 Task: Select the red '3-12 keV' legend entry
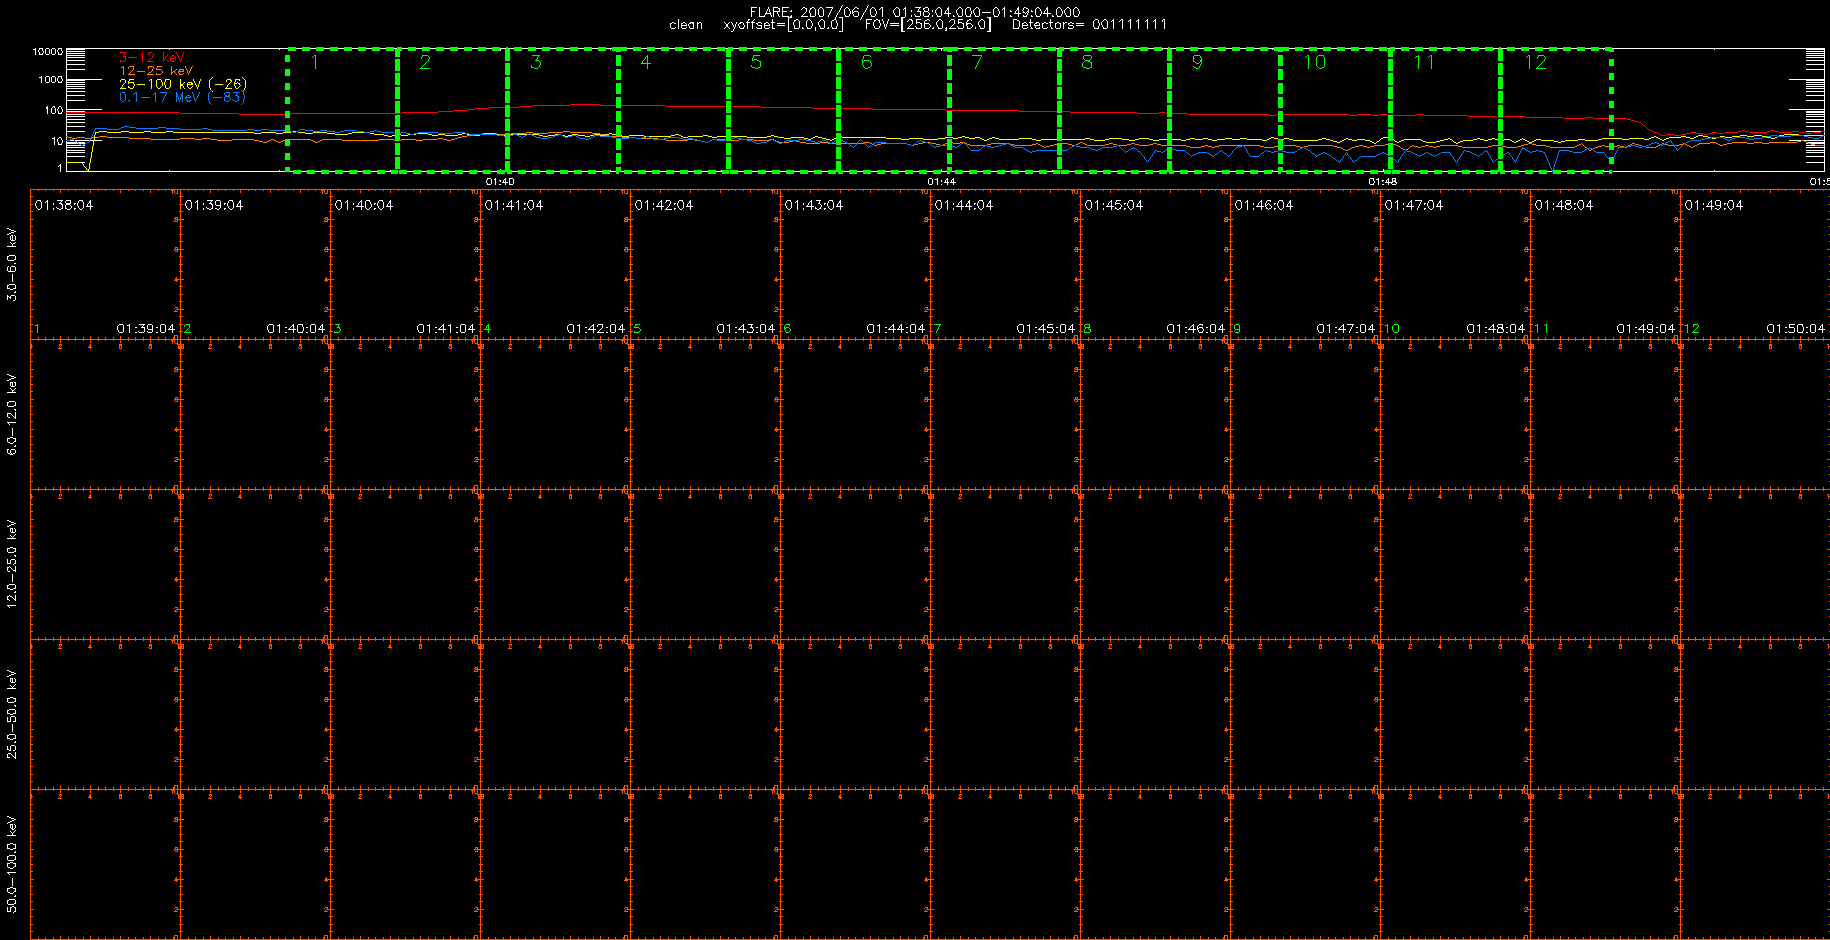pyautogui.click(x=152, y=58)
